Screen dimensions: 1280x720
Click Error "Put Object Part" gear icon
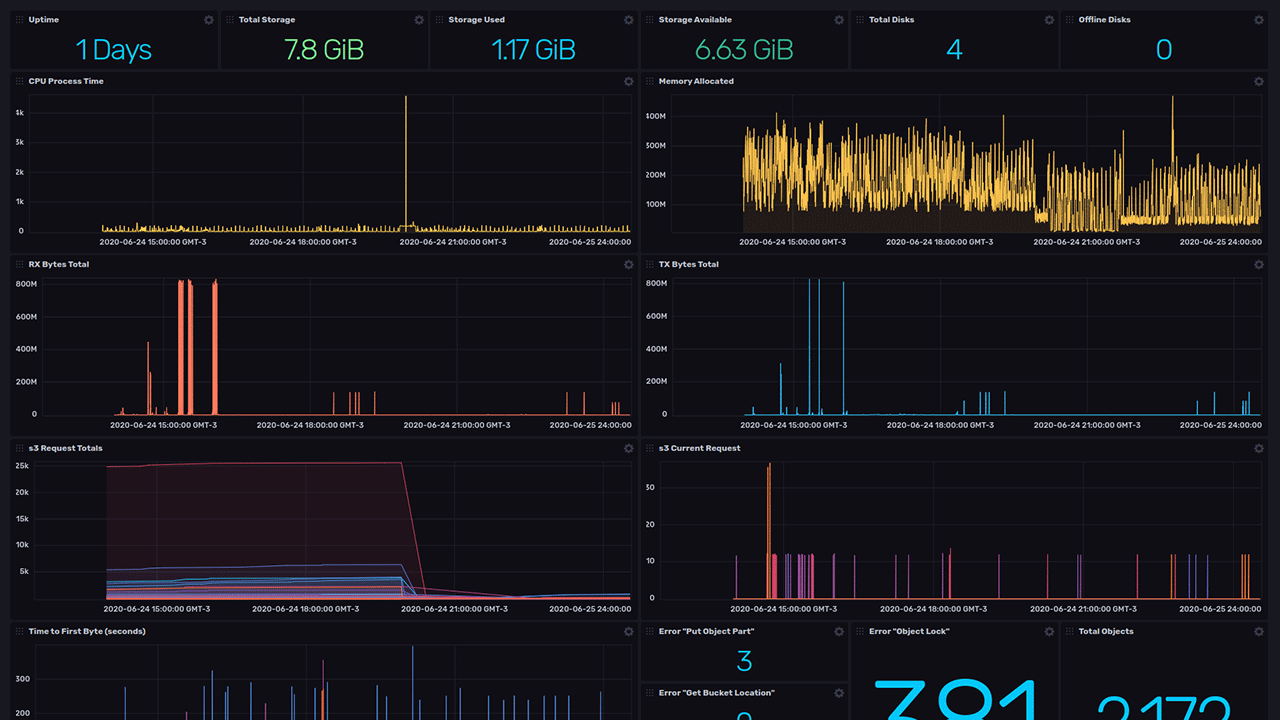[x=839, y=632]
